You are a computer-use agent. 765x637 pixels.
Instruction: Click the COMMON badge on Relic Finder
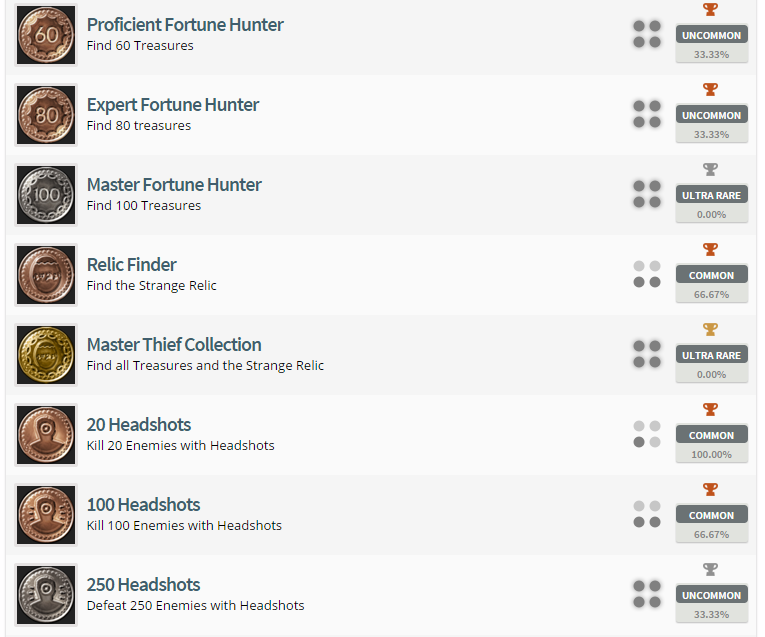711,275
